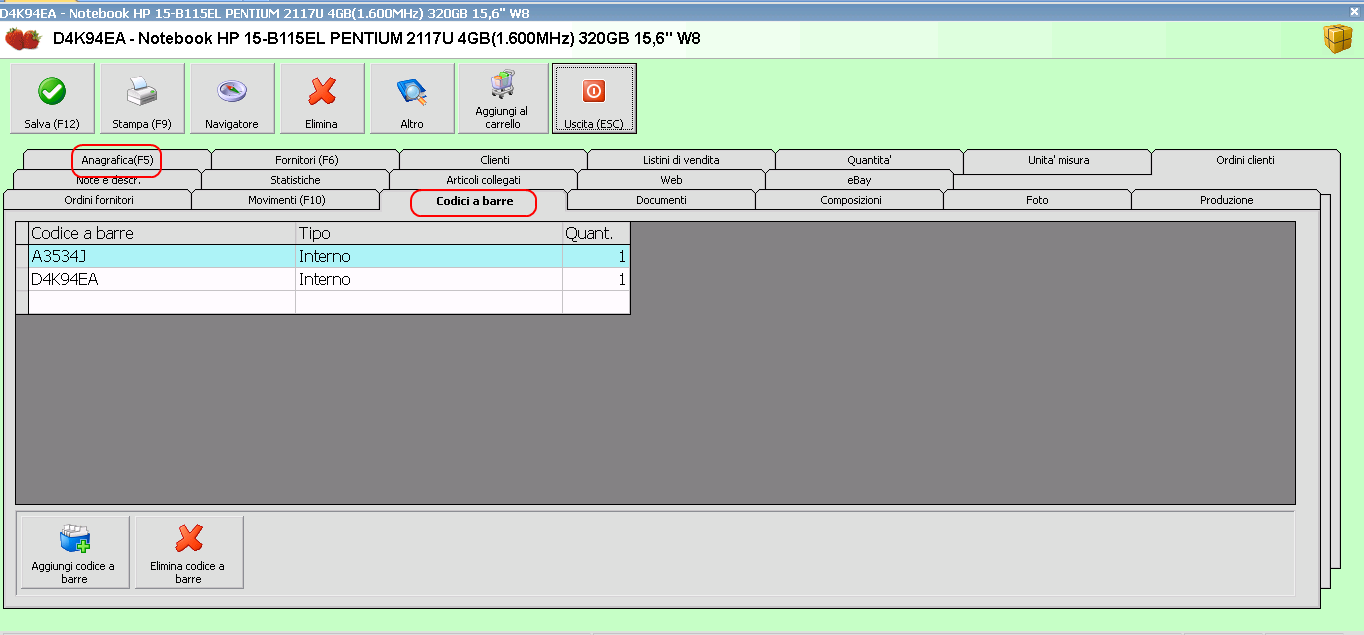This screenshot has width=1364, height=635.
Task: Click the Stampa (F9) printer button
Action: [142, 98]
